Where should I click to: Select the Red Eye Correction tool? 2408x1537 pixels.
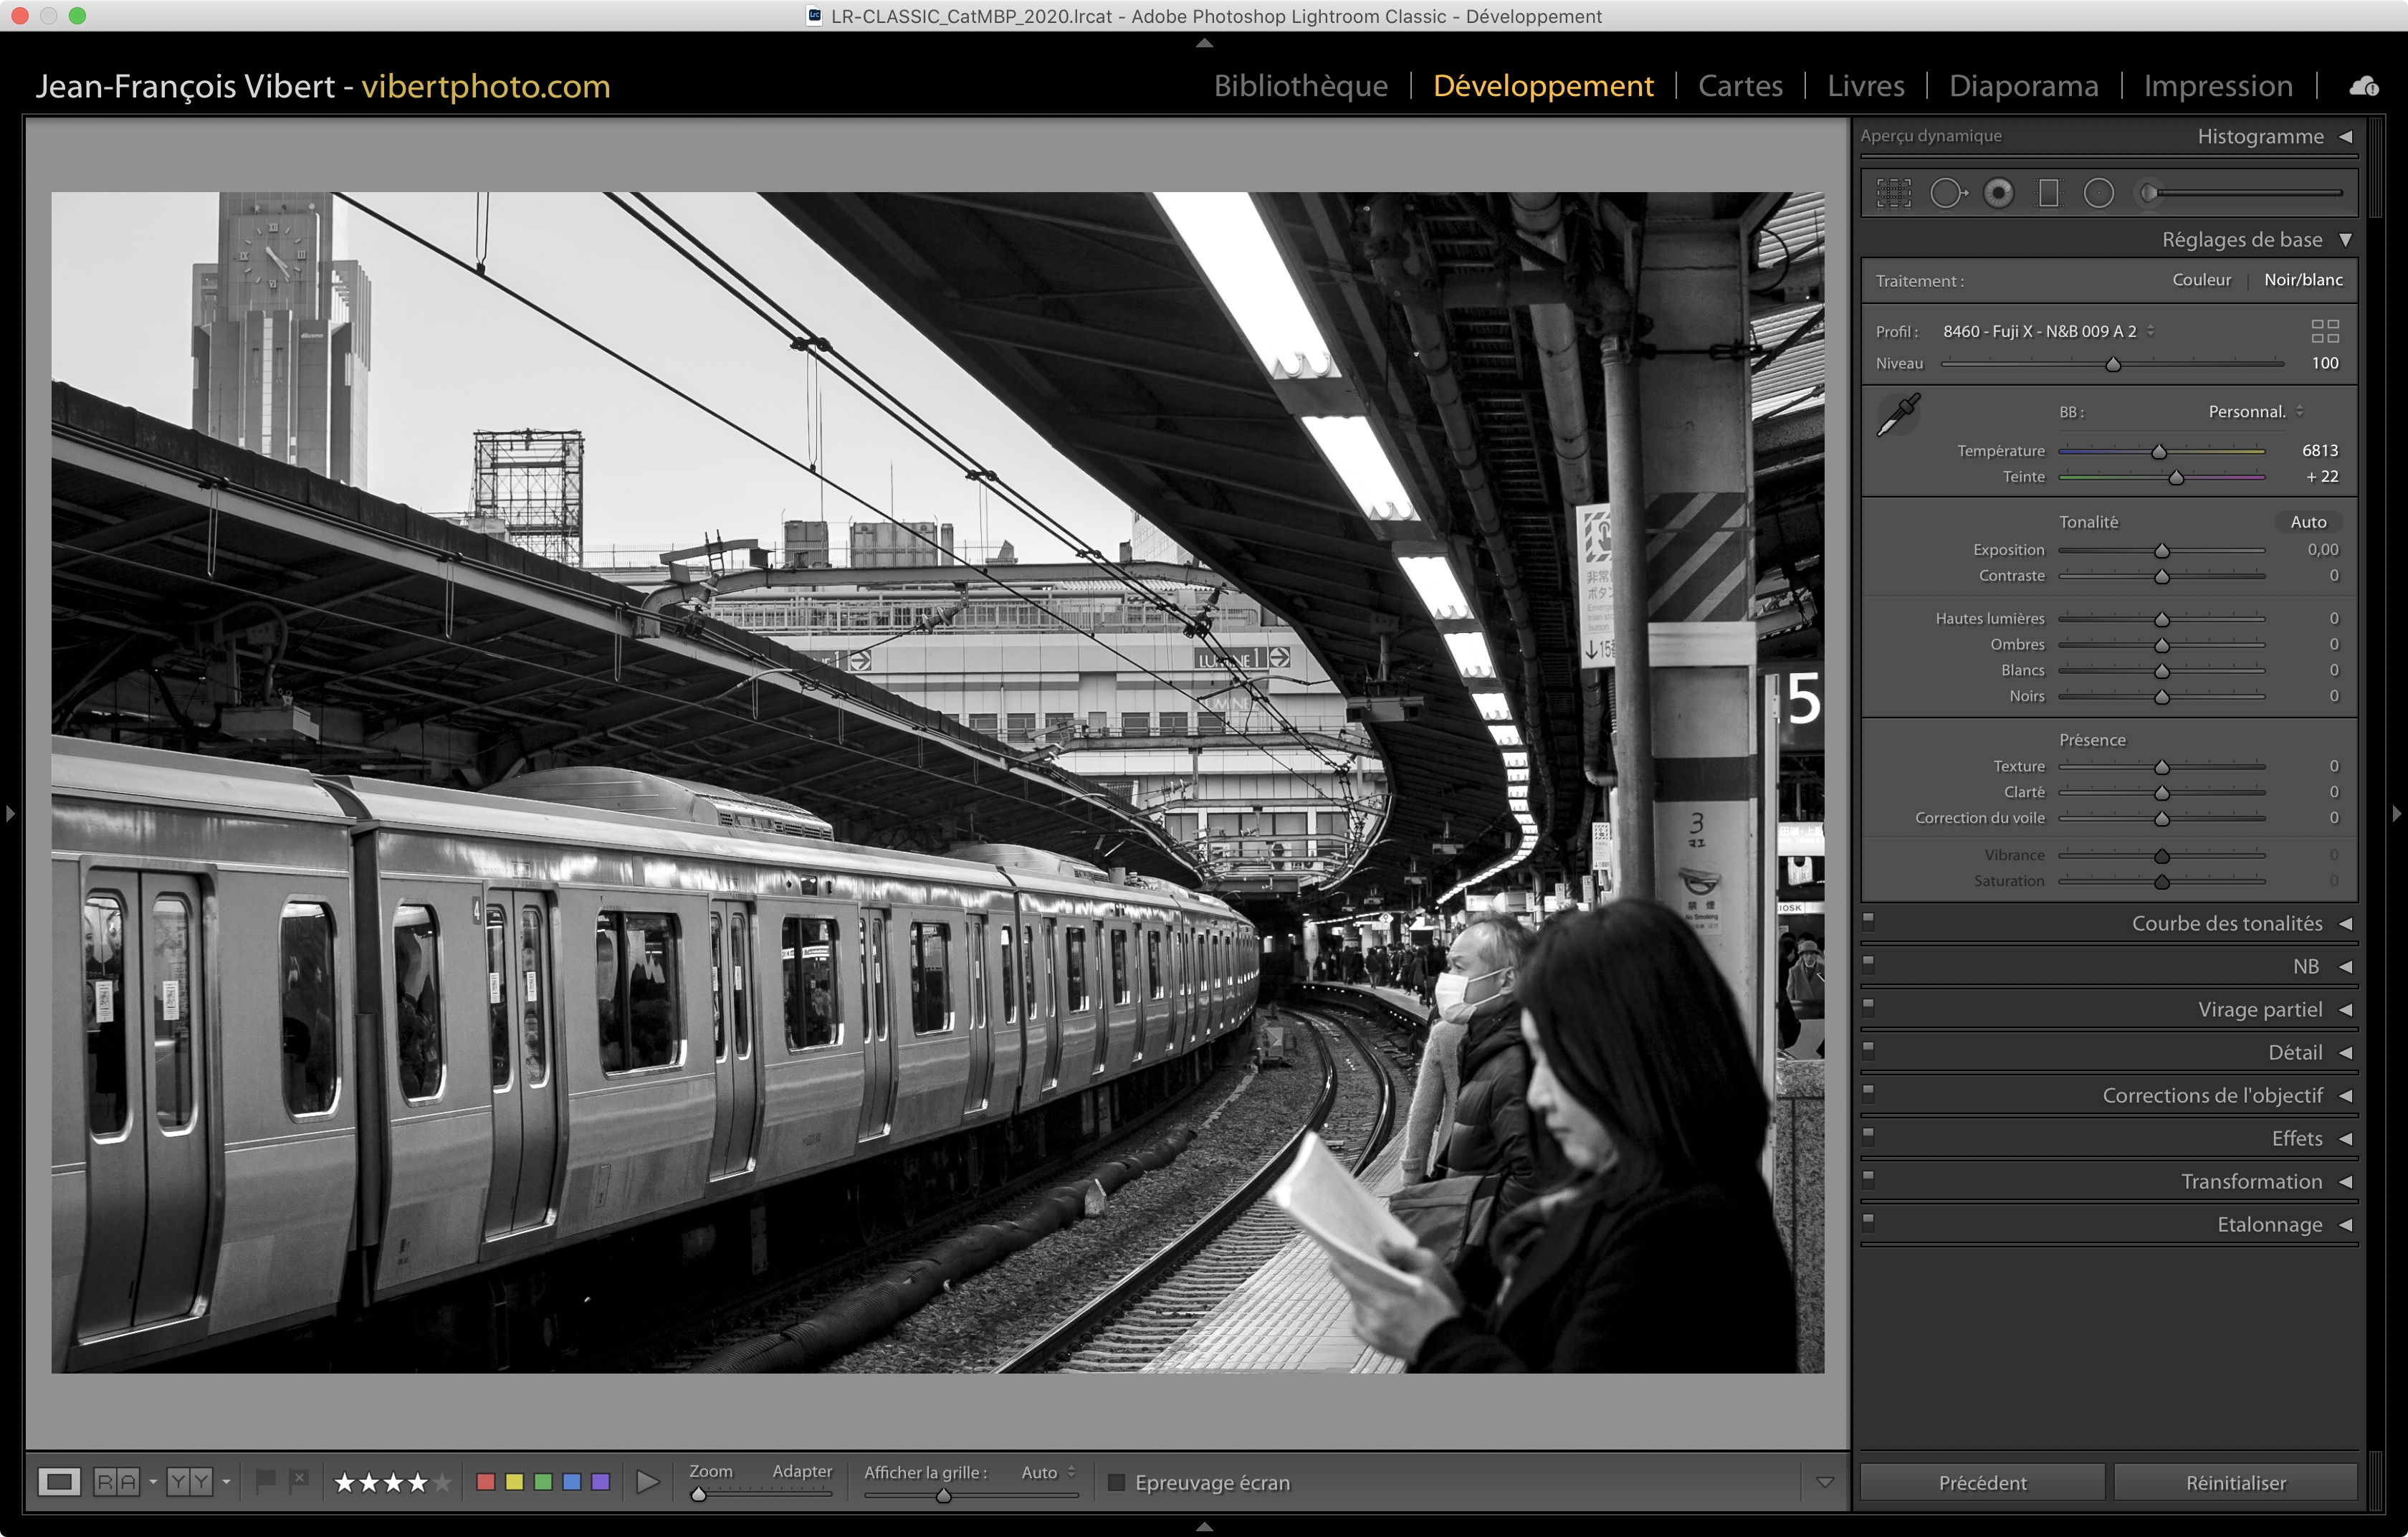click(x=1998, y=193)
